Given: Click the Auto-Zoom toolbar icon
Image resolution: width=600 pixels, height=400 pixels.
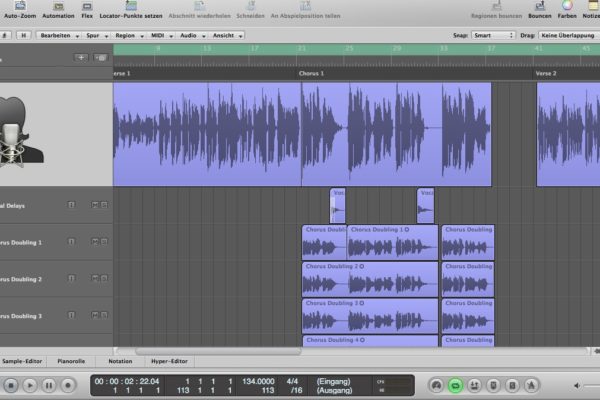Looking at the screenshot, I should [x=20, y=6].
